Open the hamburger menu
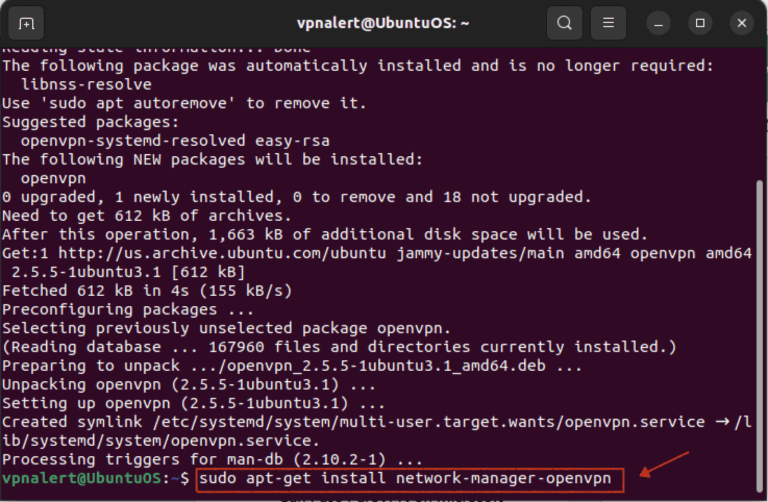The height and width of the screenshot is (502, 768). [607, 22]
